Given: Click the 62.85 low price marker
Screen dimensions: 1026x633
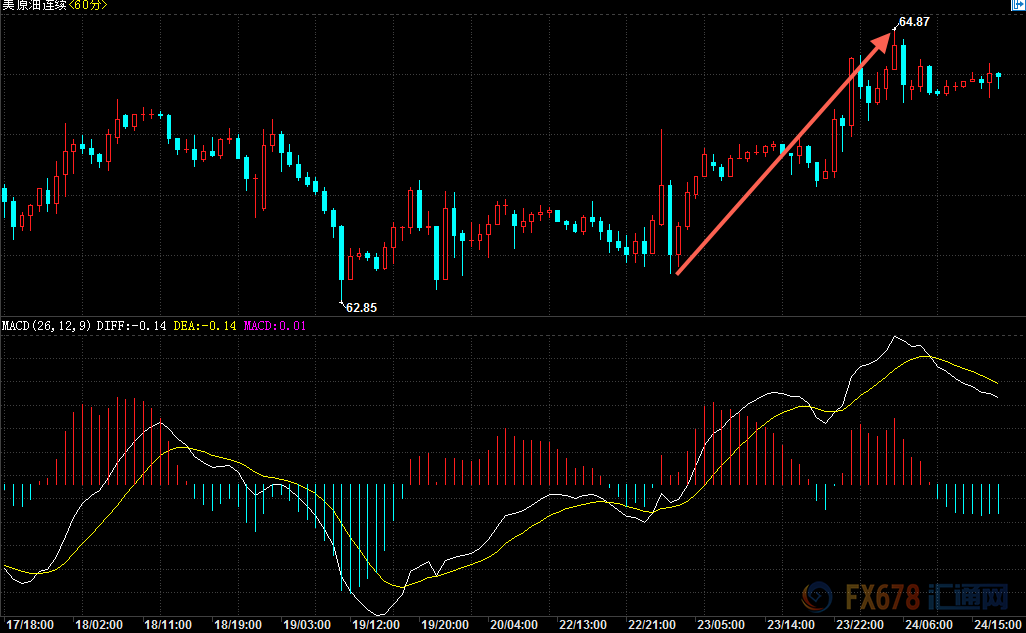Looking at the screenshot, I should pos(361,307).
